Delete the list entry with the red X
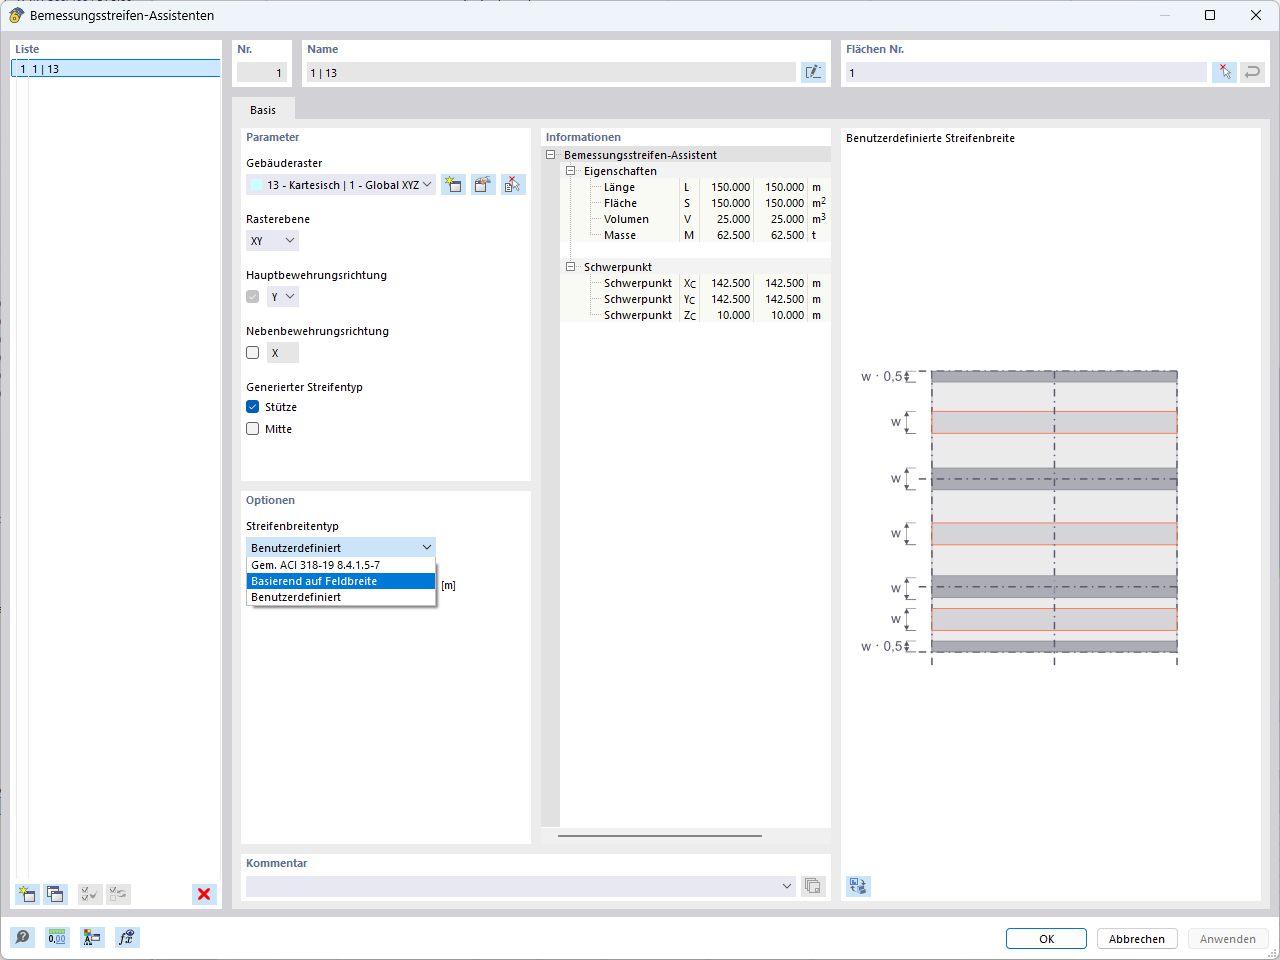1280x960 pixels. (x=204, y=894)
